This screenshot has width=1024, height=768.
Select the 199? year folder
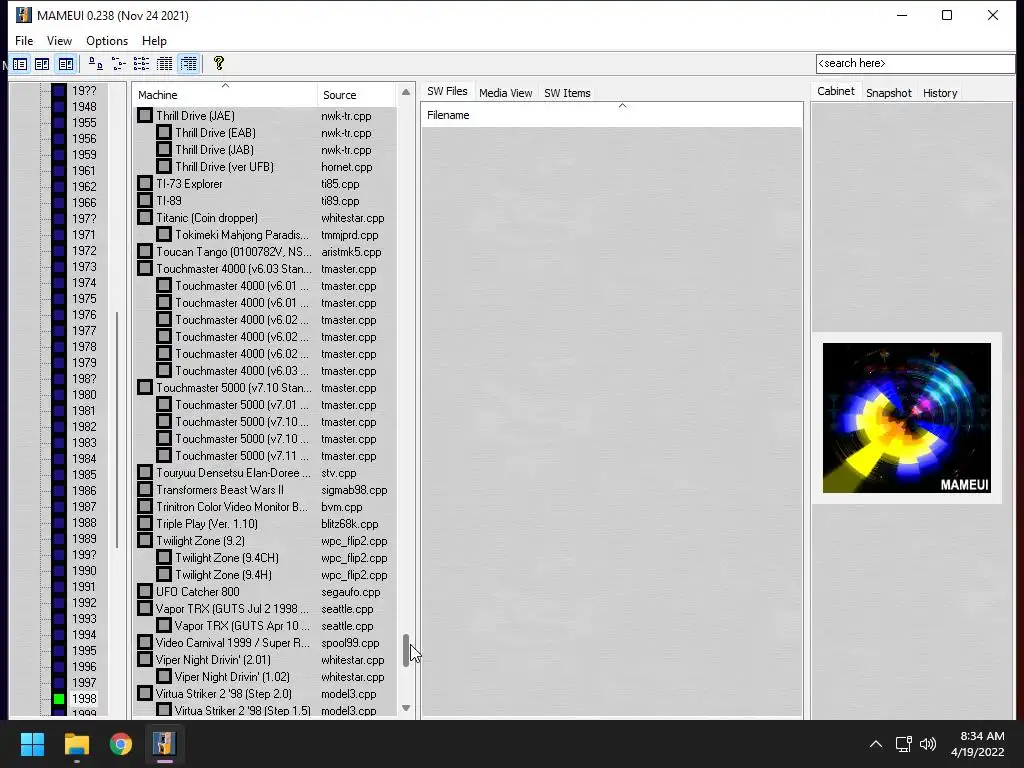84,554
